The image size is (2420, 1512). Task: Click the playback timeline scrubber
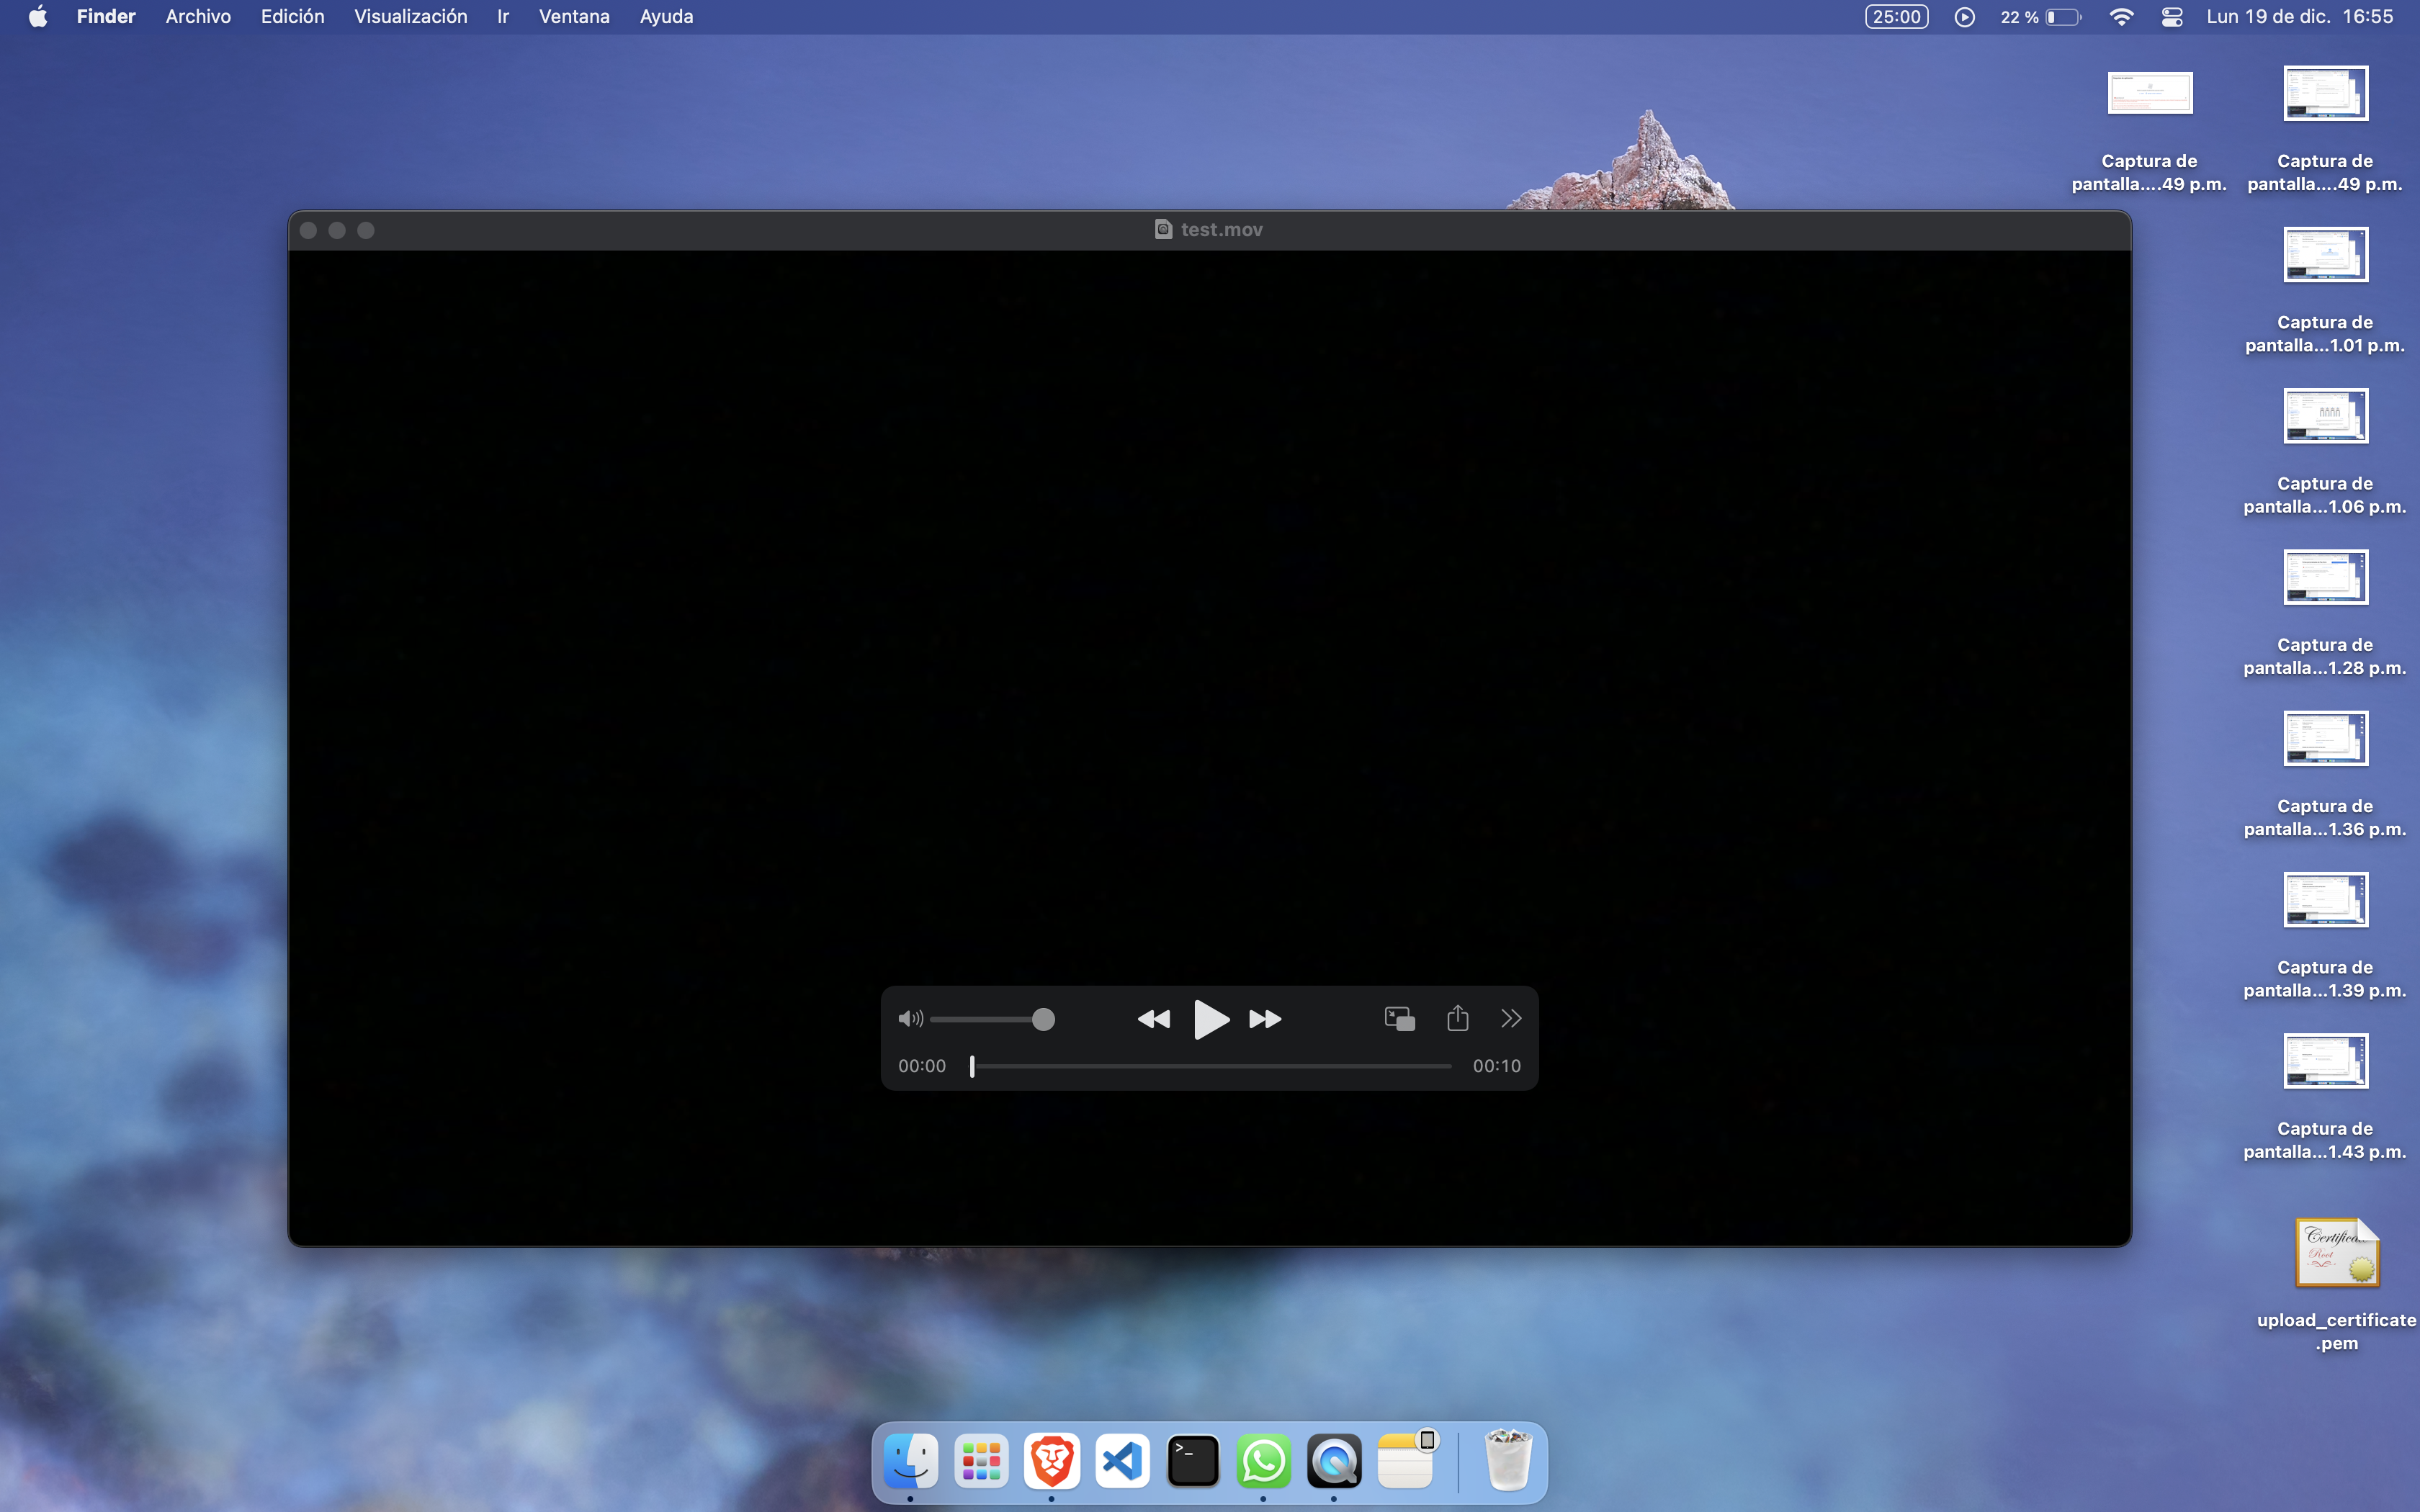[x=972, y=1066]
